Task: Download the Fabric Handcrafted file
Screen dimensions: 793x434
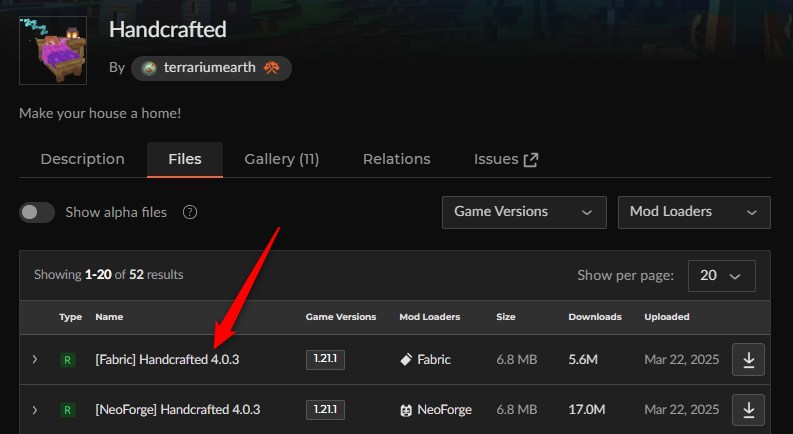Action: coord(748,360)
